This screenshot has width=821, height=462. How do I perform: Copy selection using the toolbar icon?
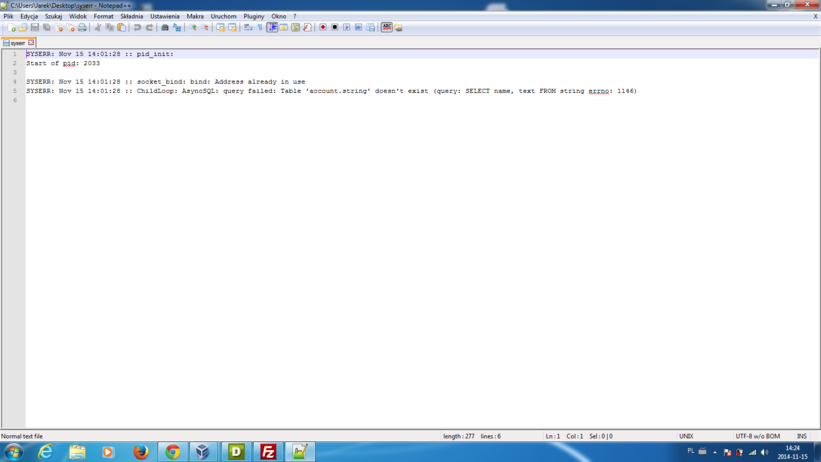pos(109,28)
